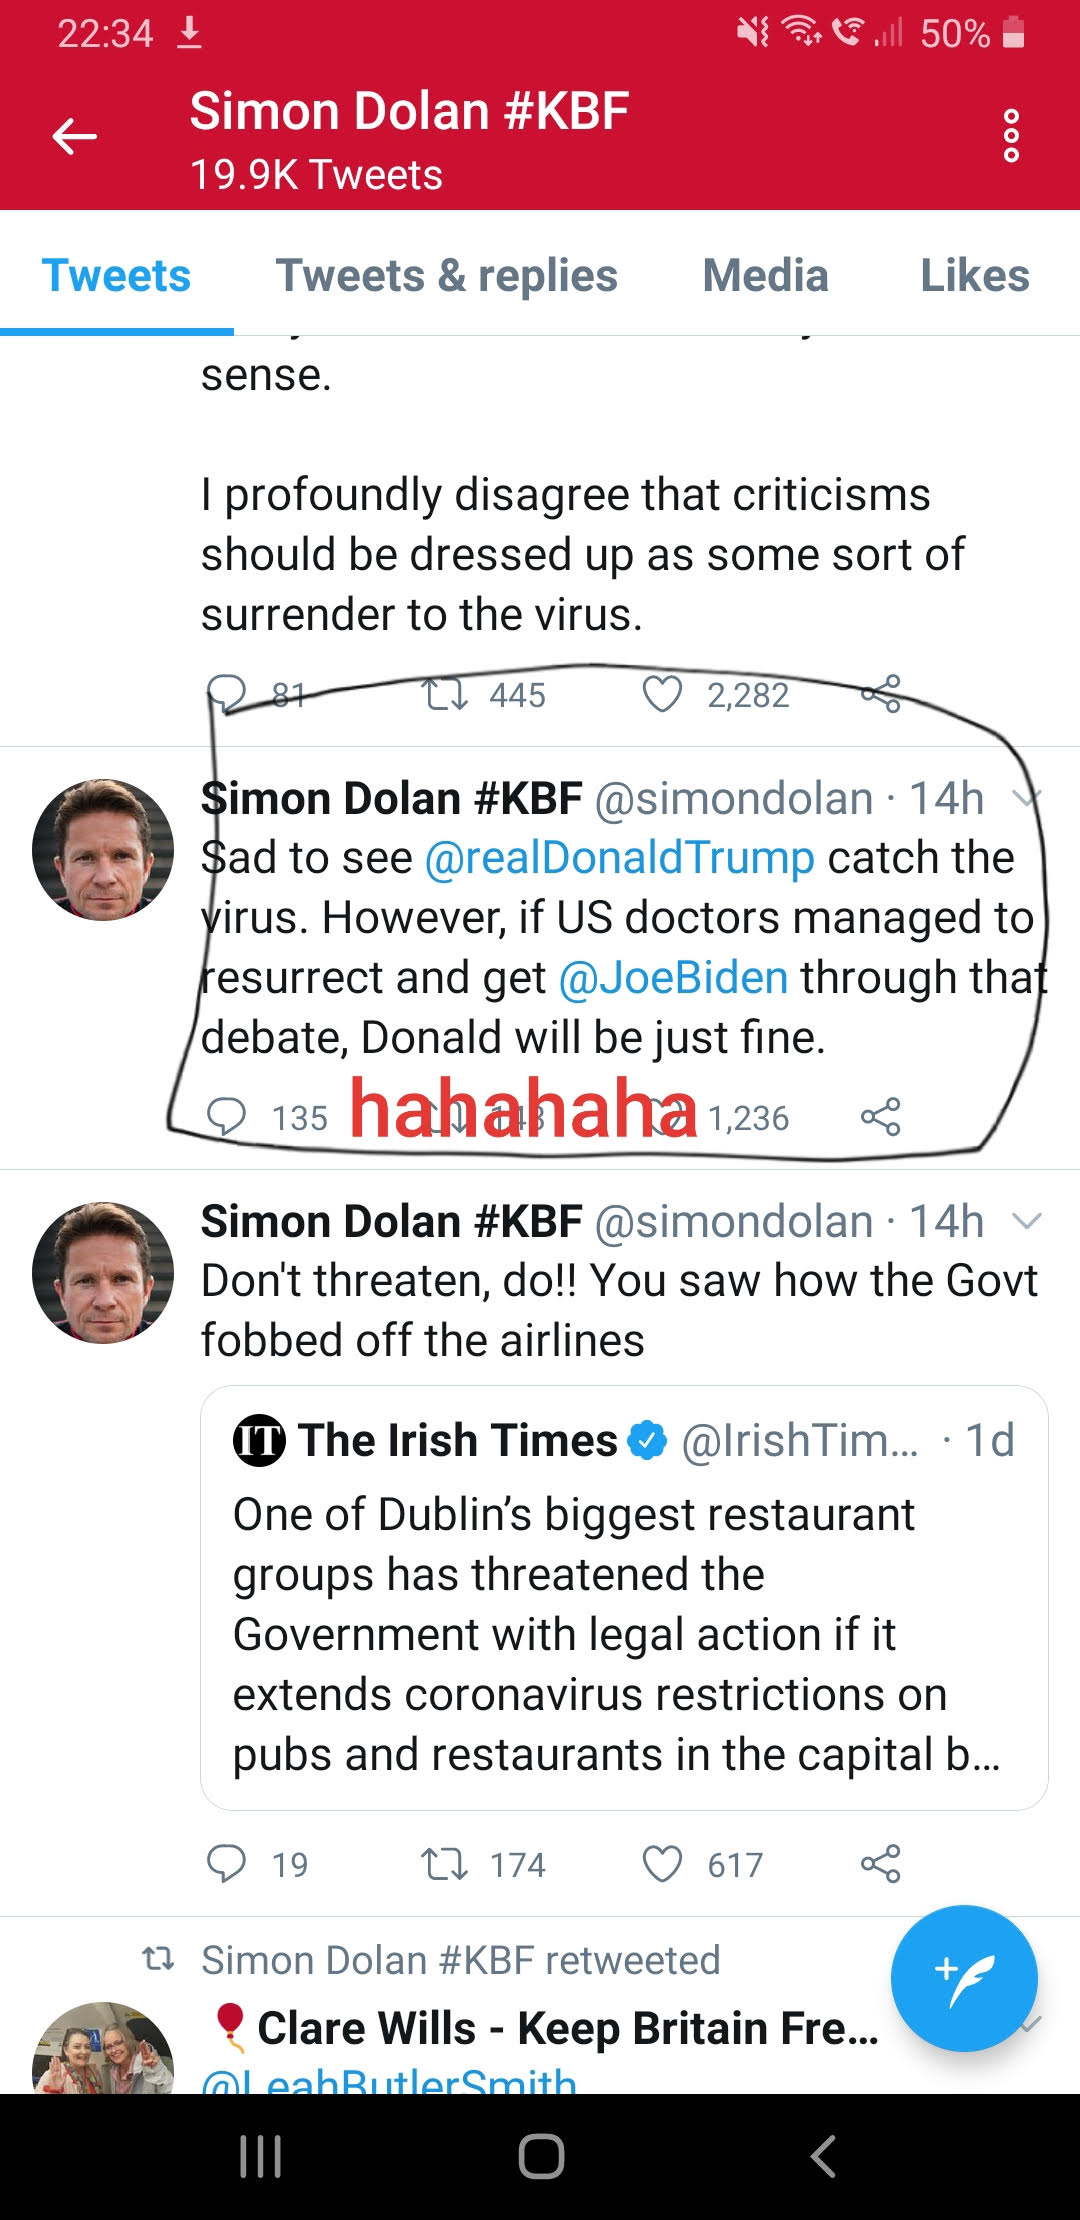Screen dimensions: 1080x2220
Task: Open the Media tab
Action: pos(766,276)
